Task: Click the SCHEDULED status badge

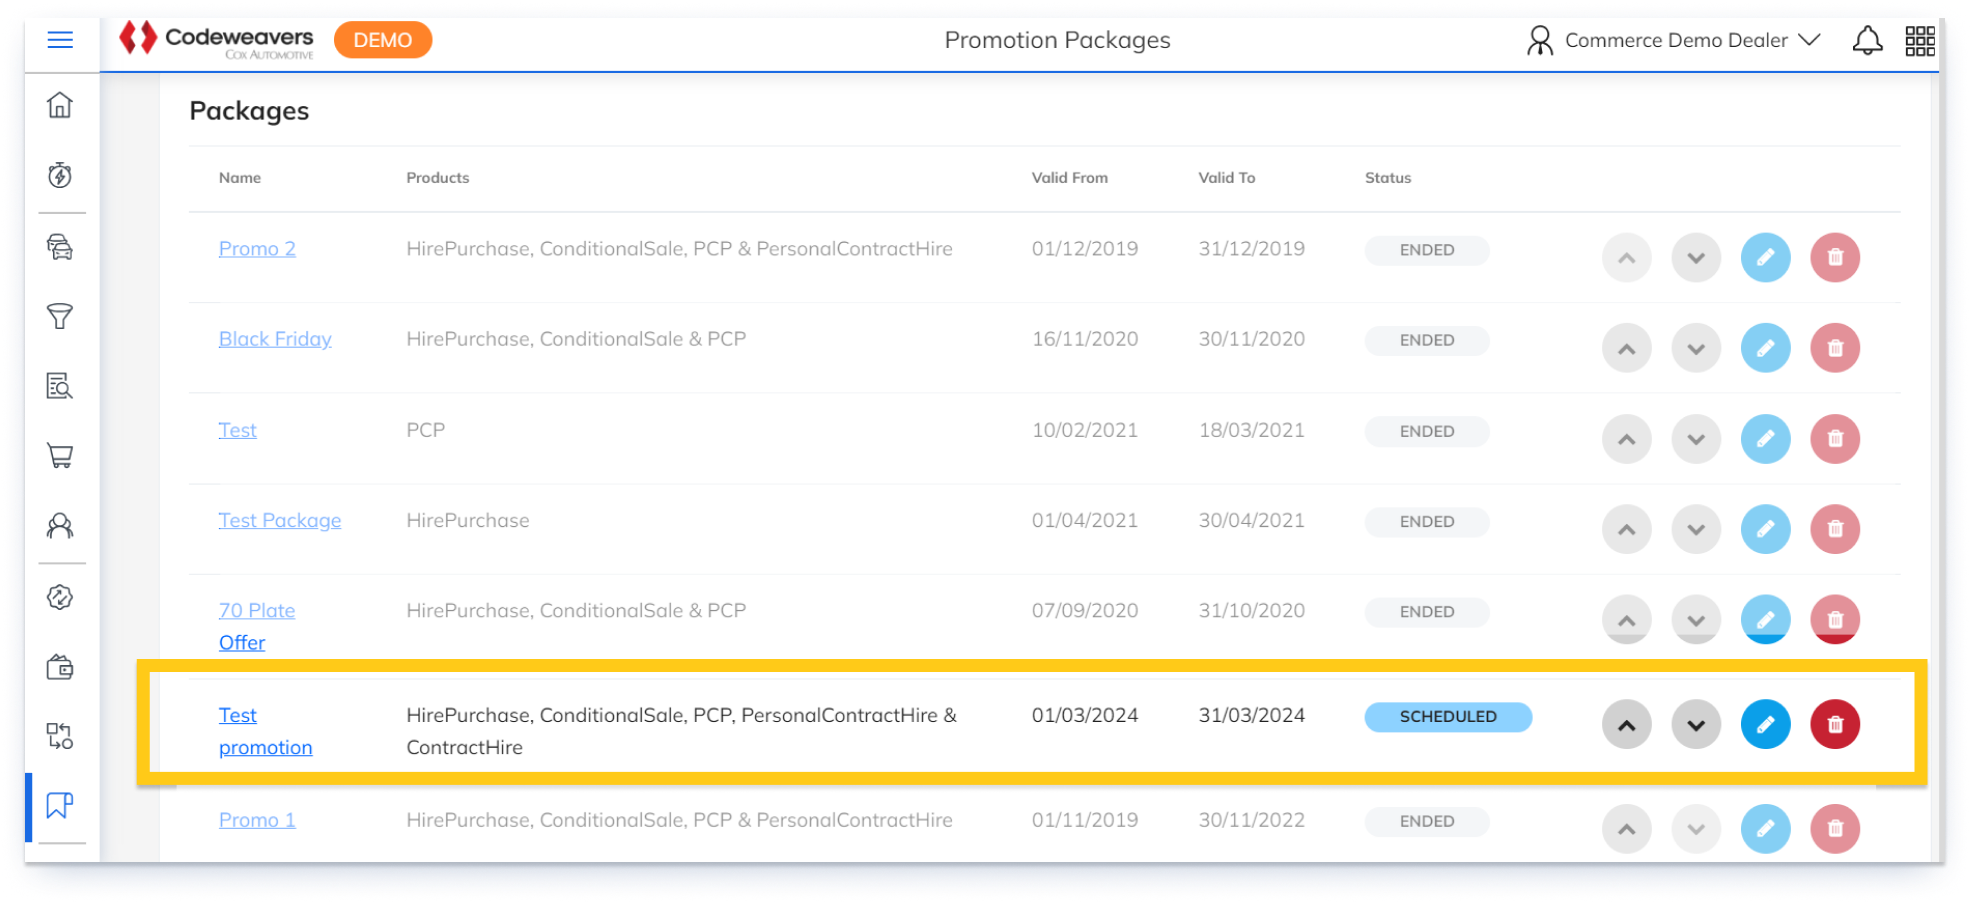Action: point(1447,717)
